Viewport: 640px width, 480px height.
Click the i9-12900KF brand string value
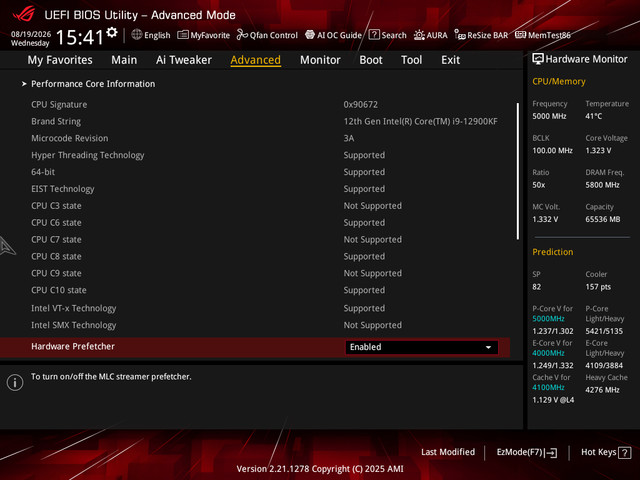[420, 121]
